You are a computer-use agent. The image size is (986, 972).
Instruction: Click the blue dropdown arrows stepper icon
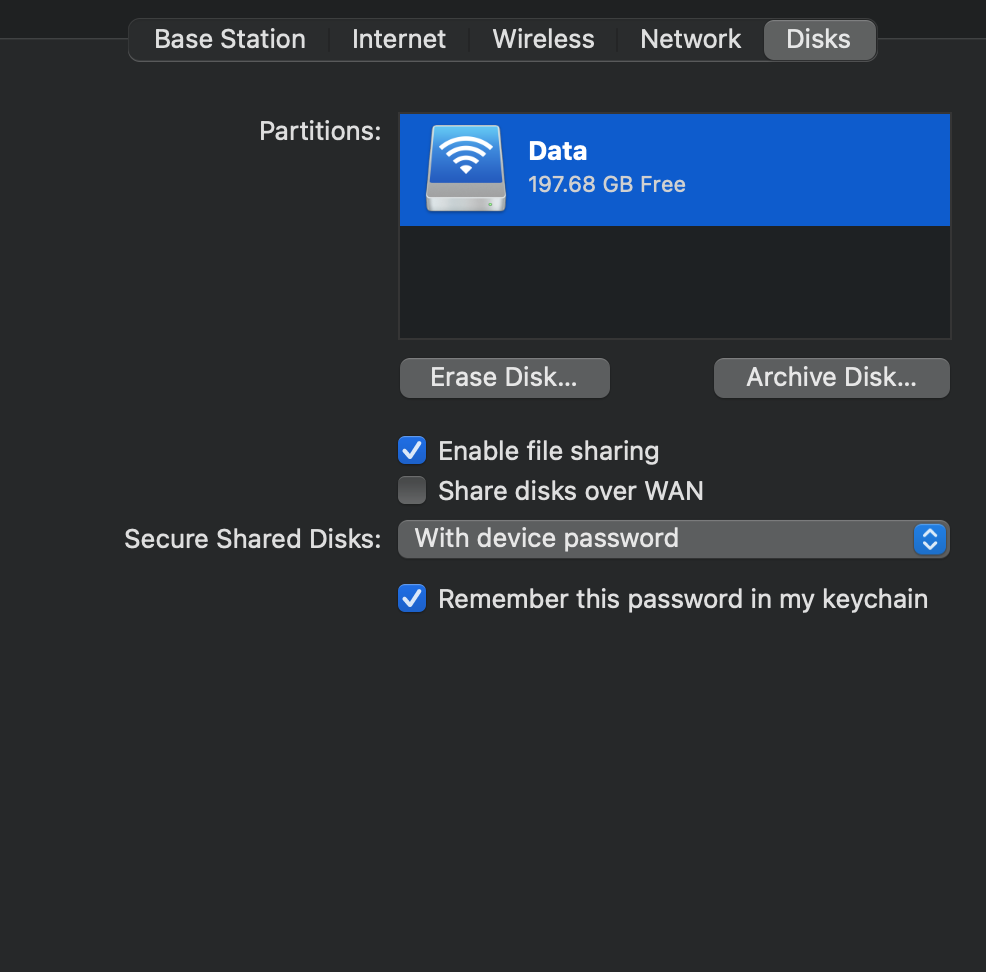pos(930,539)
